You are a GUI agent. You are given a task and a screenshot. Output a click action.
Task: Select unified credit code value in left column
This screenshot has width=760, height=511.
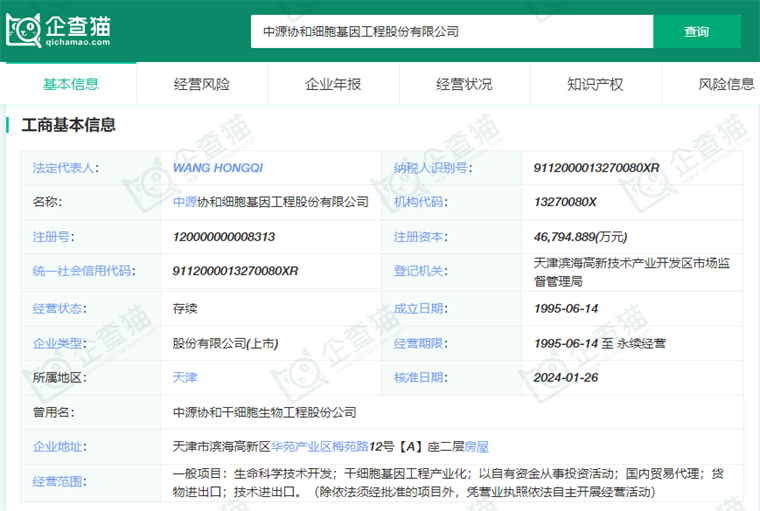pos(235,271)
